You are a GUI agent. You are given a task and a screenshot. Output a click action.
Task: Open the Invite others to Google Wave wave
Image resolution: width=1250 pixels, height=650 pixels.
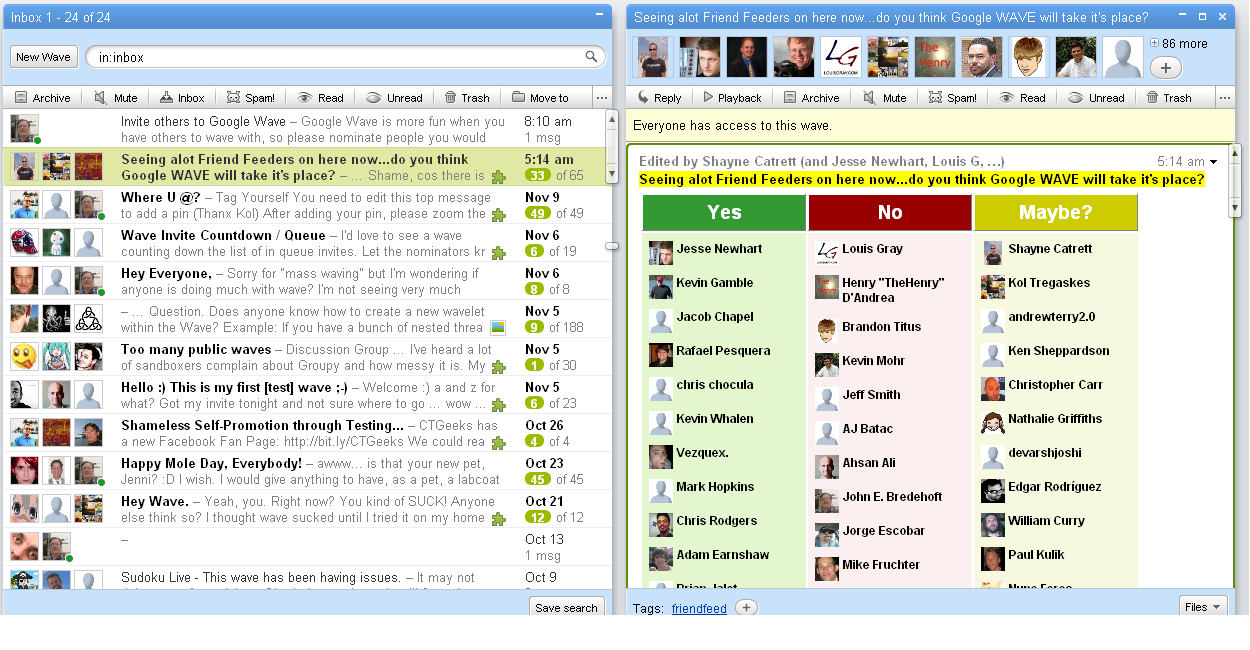click(303, 129)
